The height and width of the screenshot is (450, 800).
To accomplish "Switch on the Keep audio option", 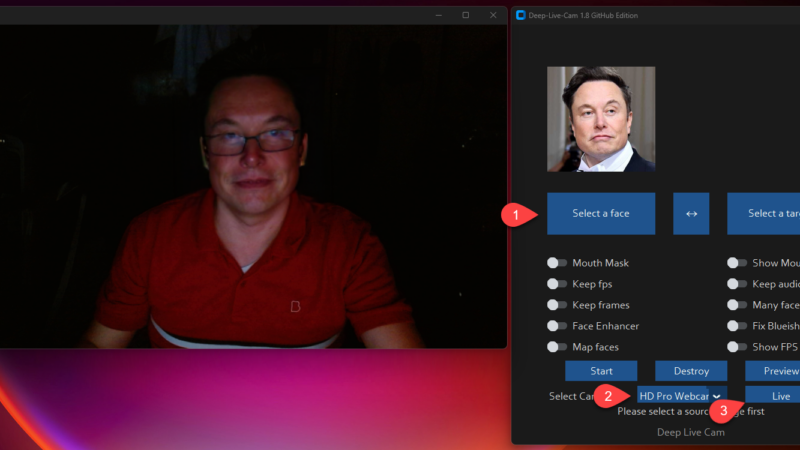I will 736,284.
